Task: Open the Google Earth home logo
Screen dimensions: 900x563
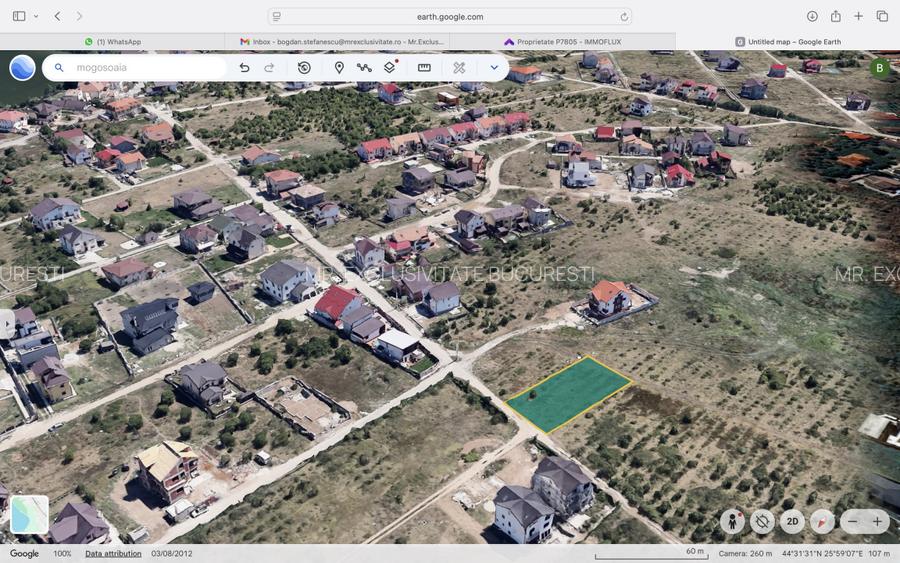Action: [x=23, y=68]
